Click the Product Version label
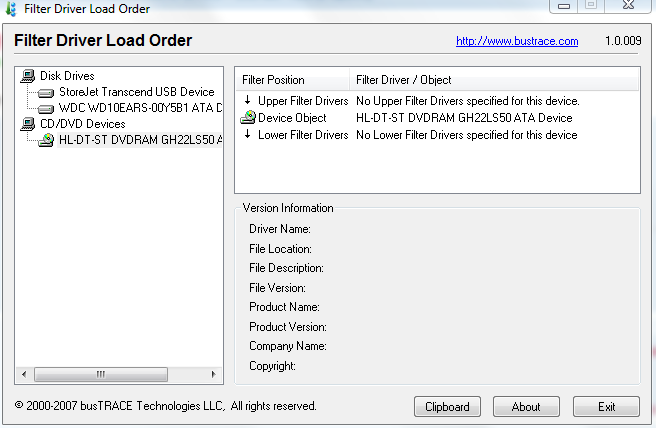This screenshot has height=428, width=656. click(288, 327)
